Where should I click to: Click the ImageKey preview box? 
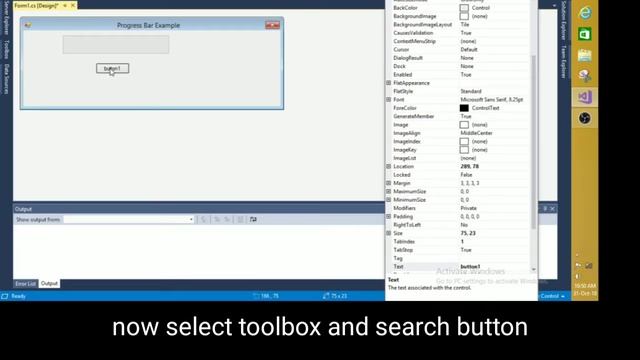[464, 150]
